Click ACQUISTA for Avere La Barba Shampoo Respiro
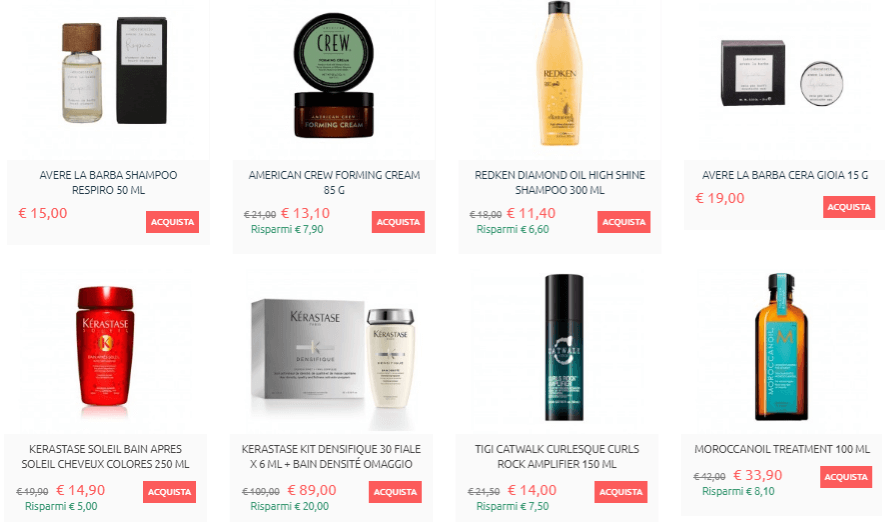This screenshot has width=895, height=522. 172,222
